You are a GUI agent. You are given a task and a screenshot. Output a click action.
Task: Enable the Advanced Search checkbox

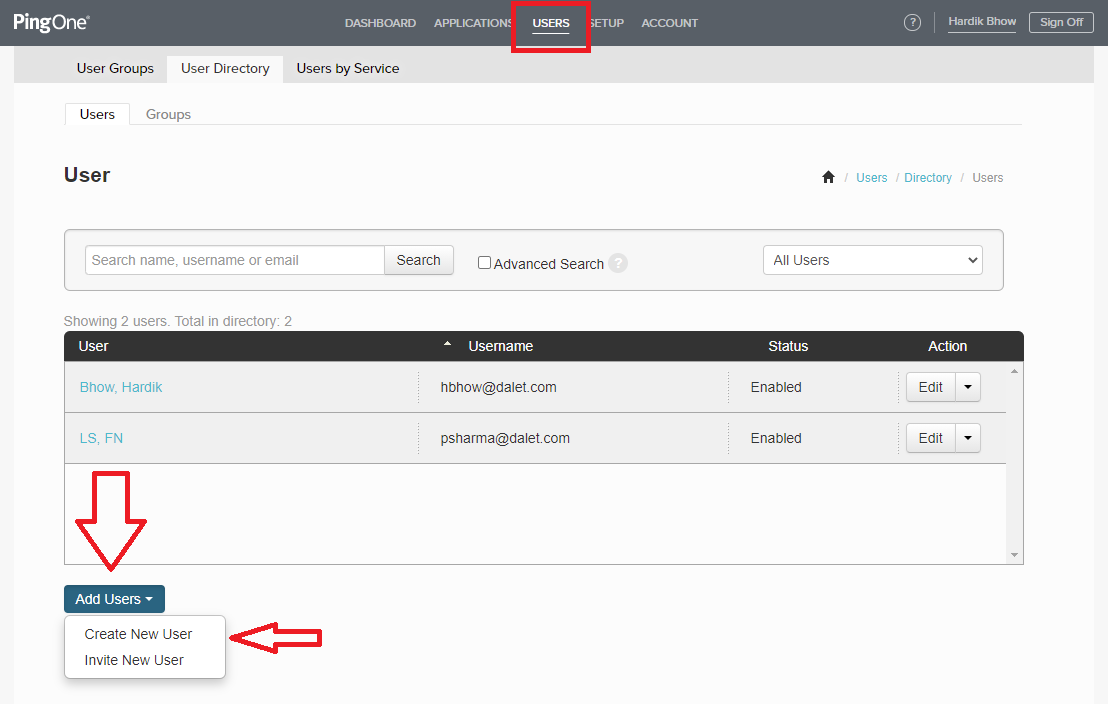pos(484,263)
